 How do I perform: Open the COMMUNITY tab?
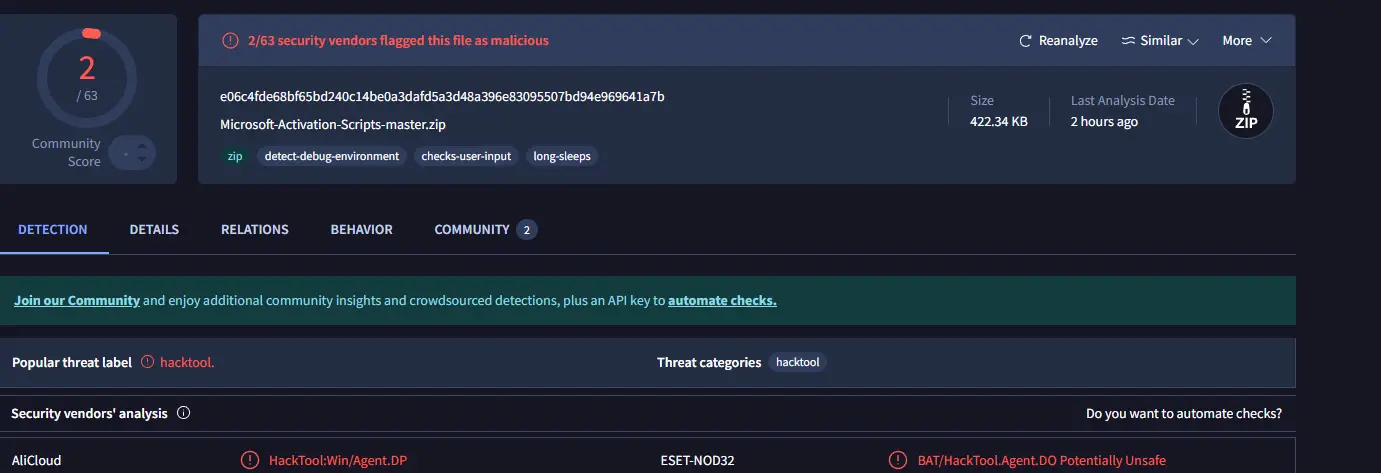(x=472, y=230)
